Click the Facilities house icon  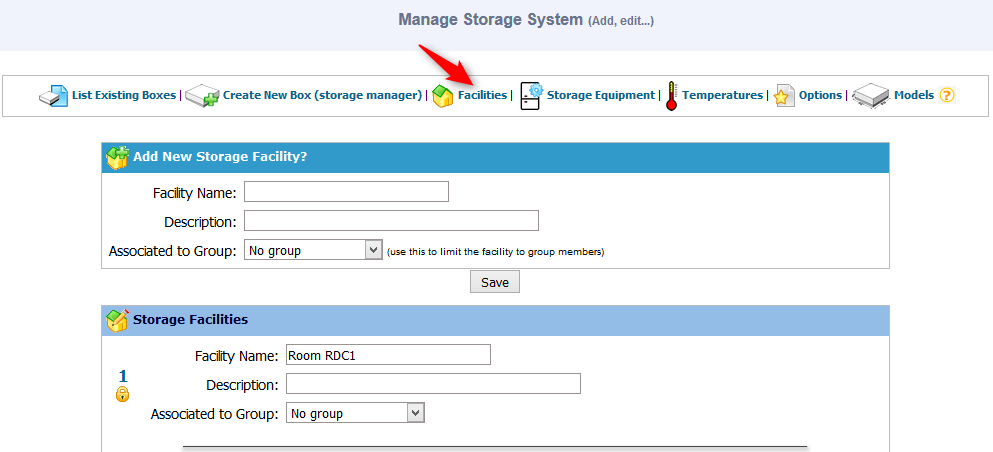point(443,97)
